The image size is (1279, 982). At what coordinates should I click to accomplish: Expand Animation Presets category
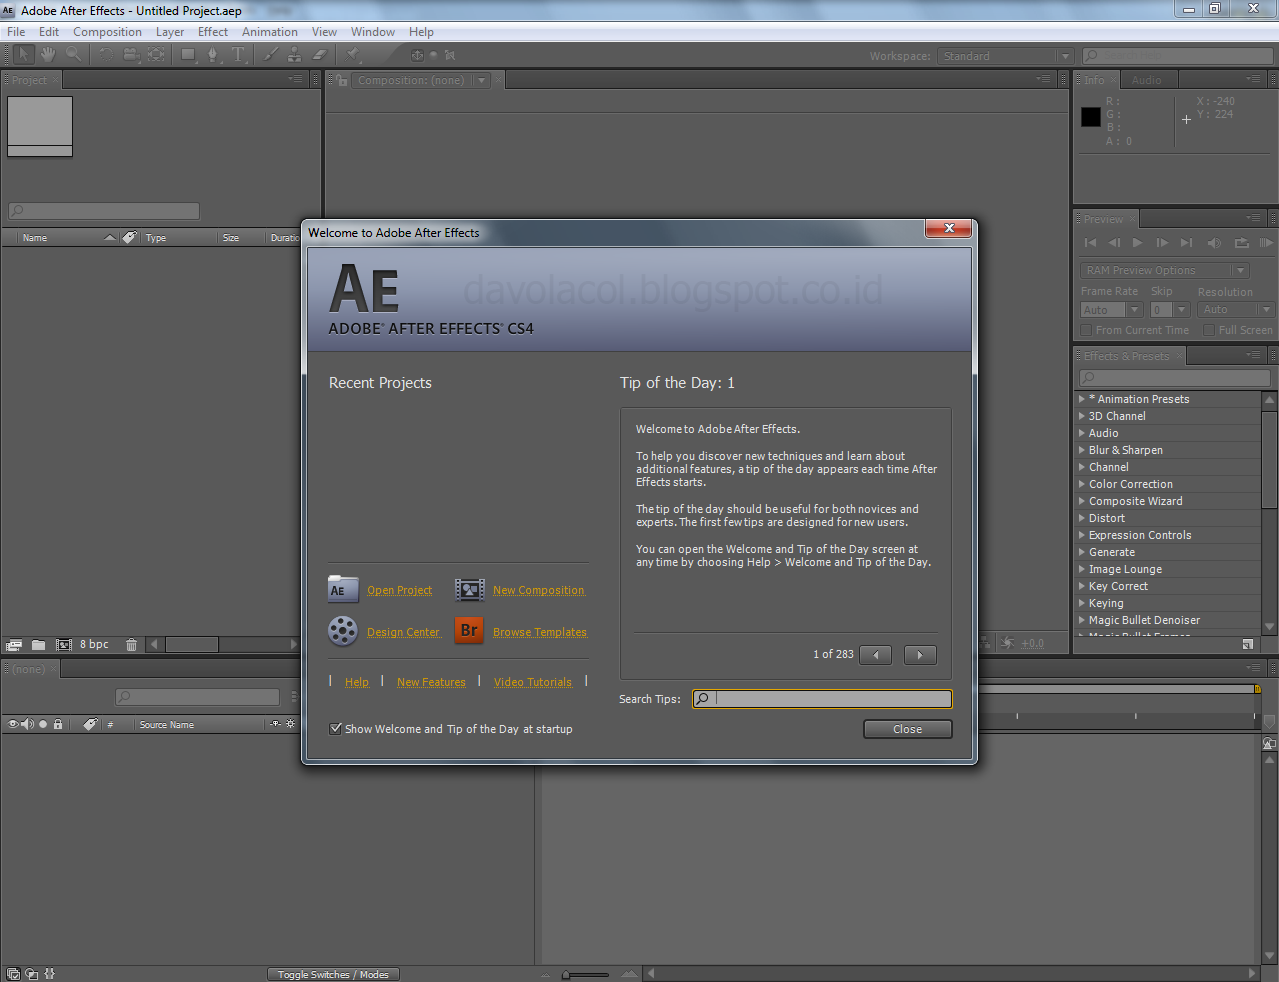point(1081,399)
